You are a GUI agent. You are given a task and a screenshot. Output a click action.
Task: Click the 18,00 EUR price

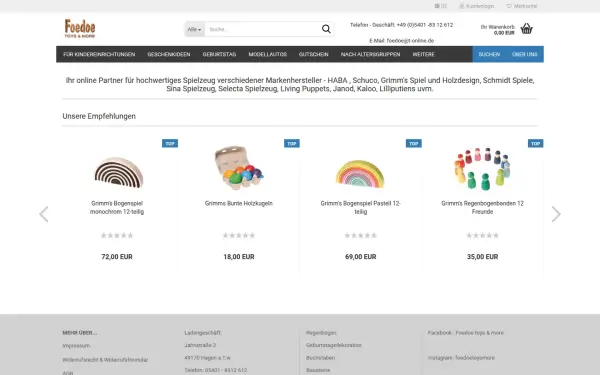239,257
